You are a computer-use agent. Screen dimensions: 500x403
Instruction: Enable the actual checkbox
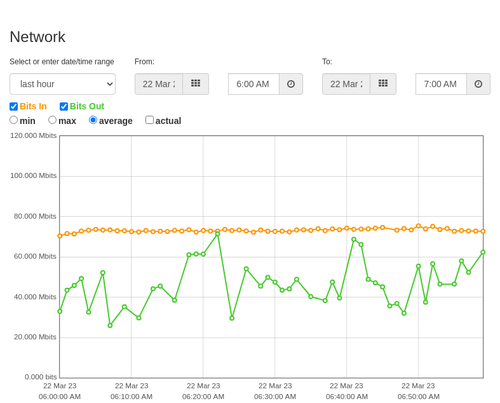tap(150, 120)
